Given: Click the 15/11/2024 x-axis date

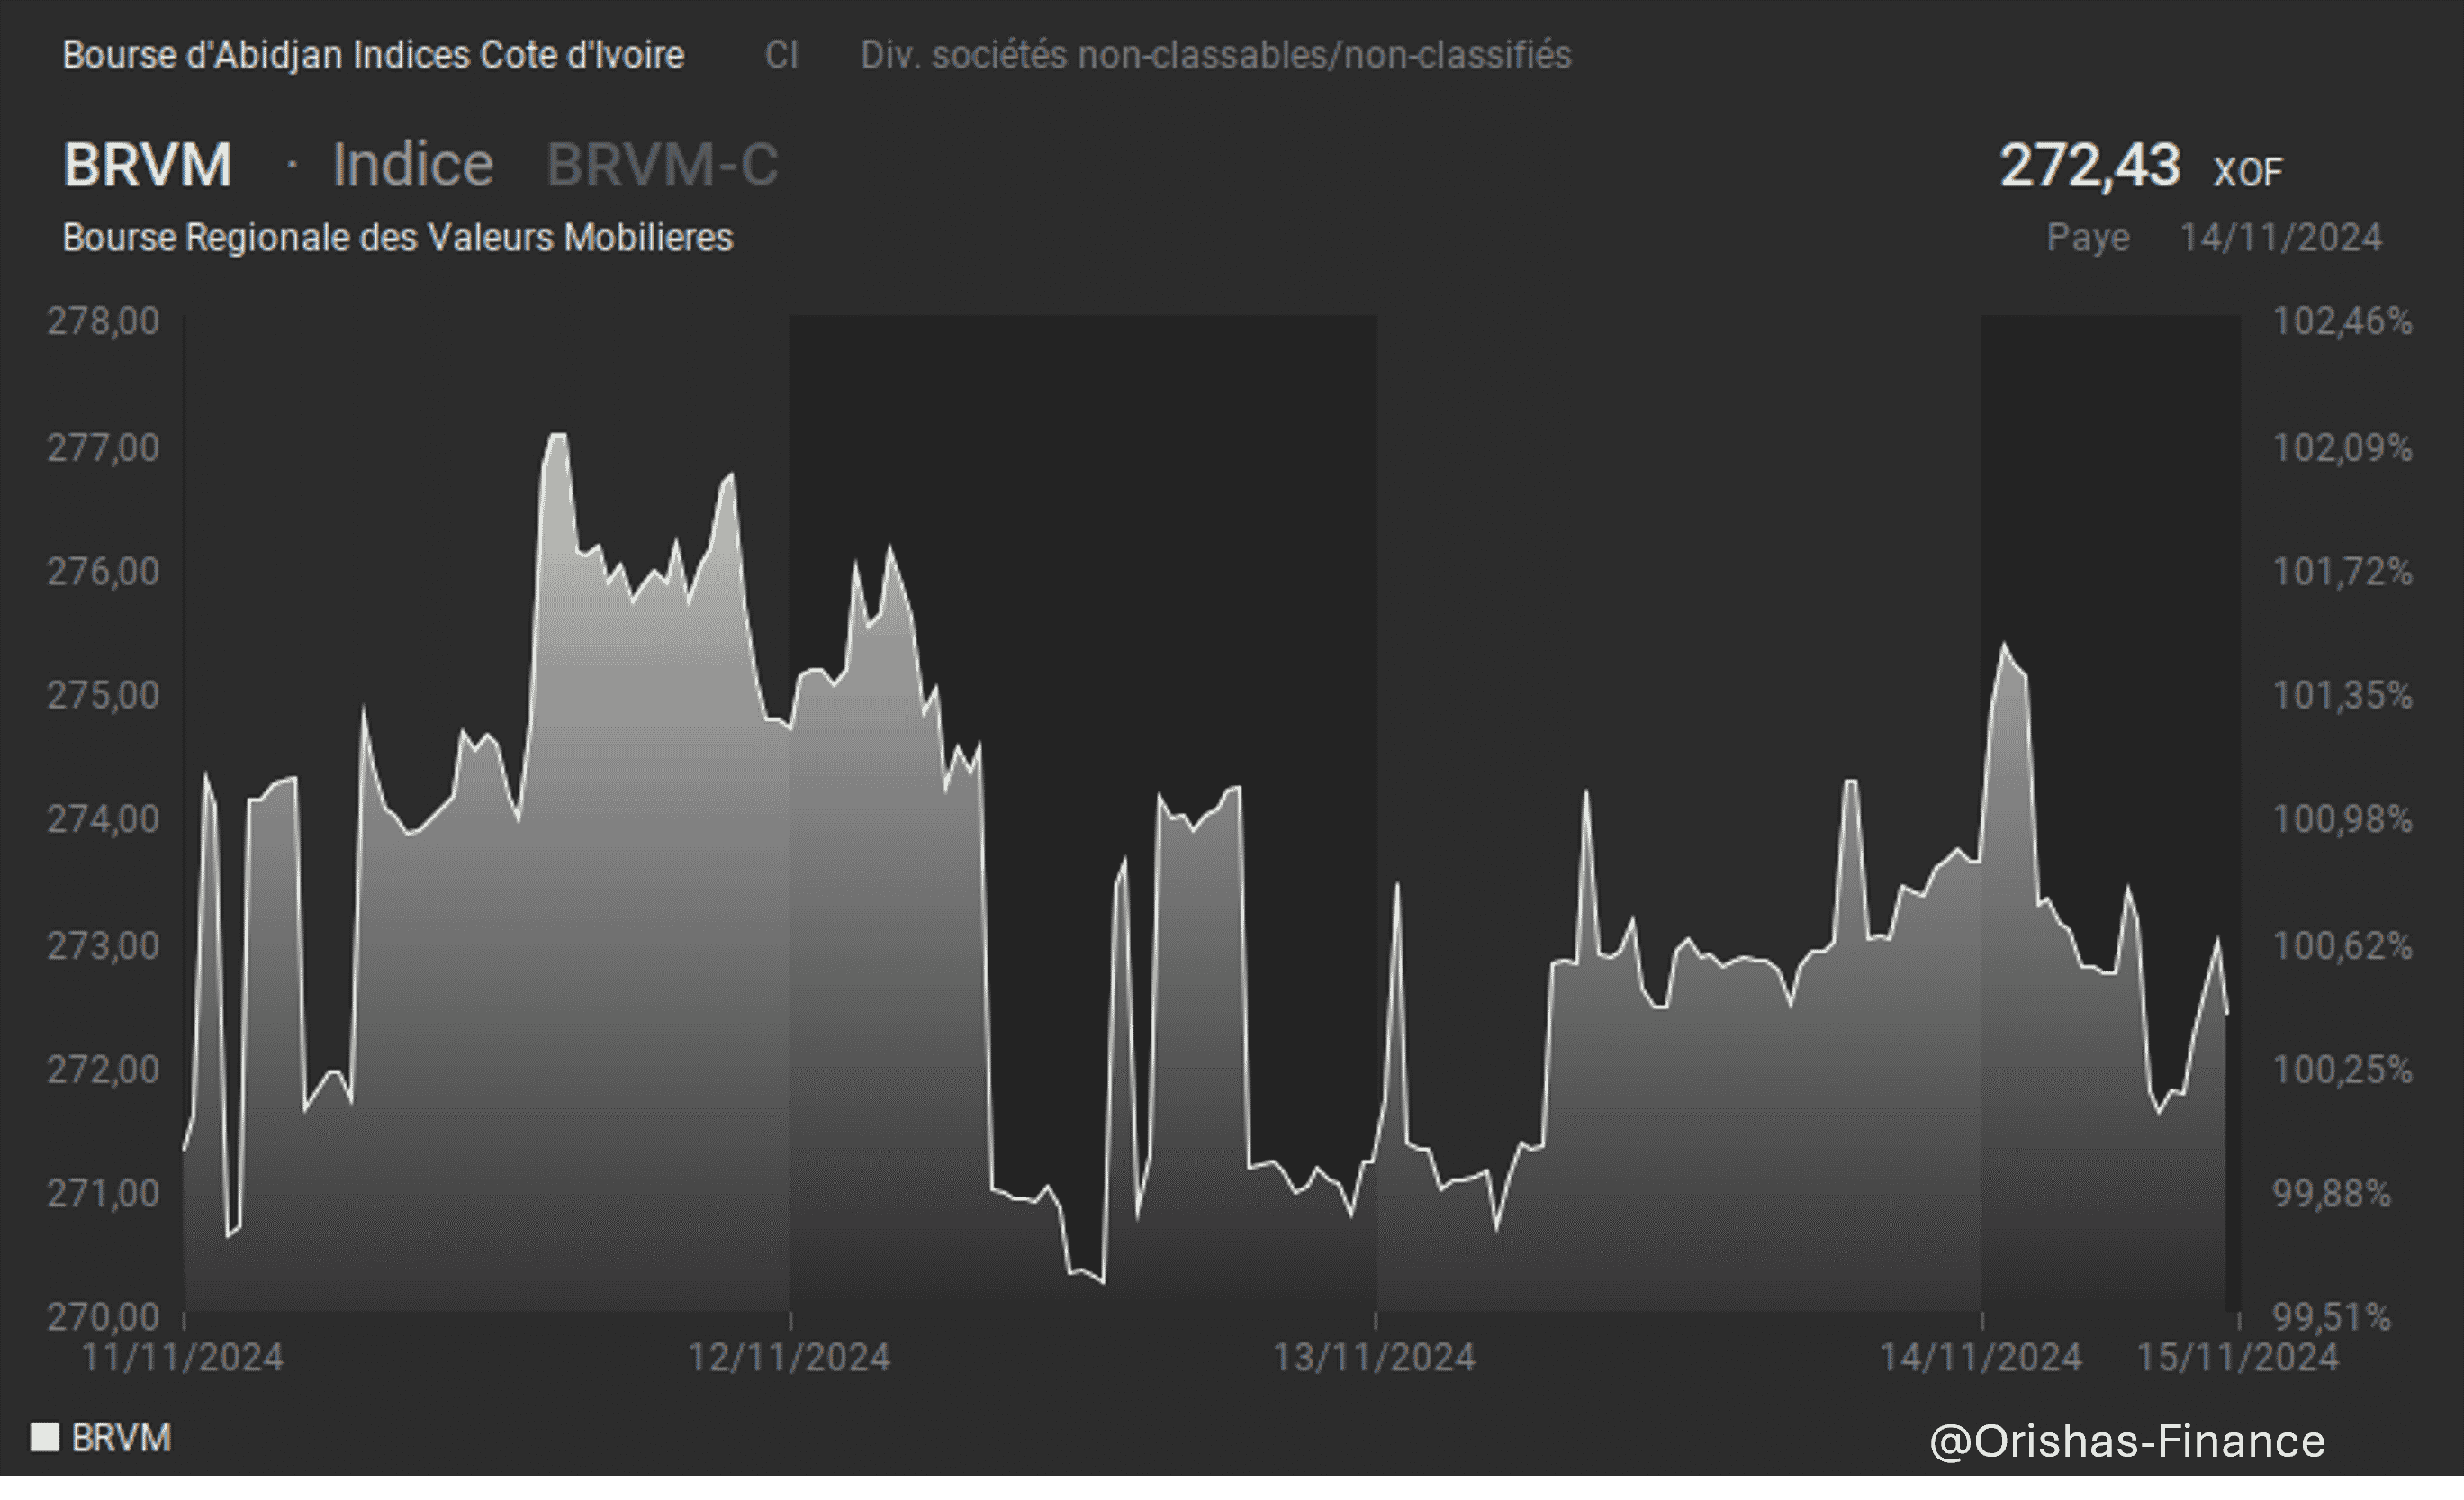Looking at the screenshot, I should [x=2238, y=1357].
